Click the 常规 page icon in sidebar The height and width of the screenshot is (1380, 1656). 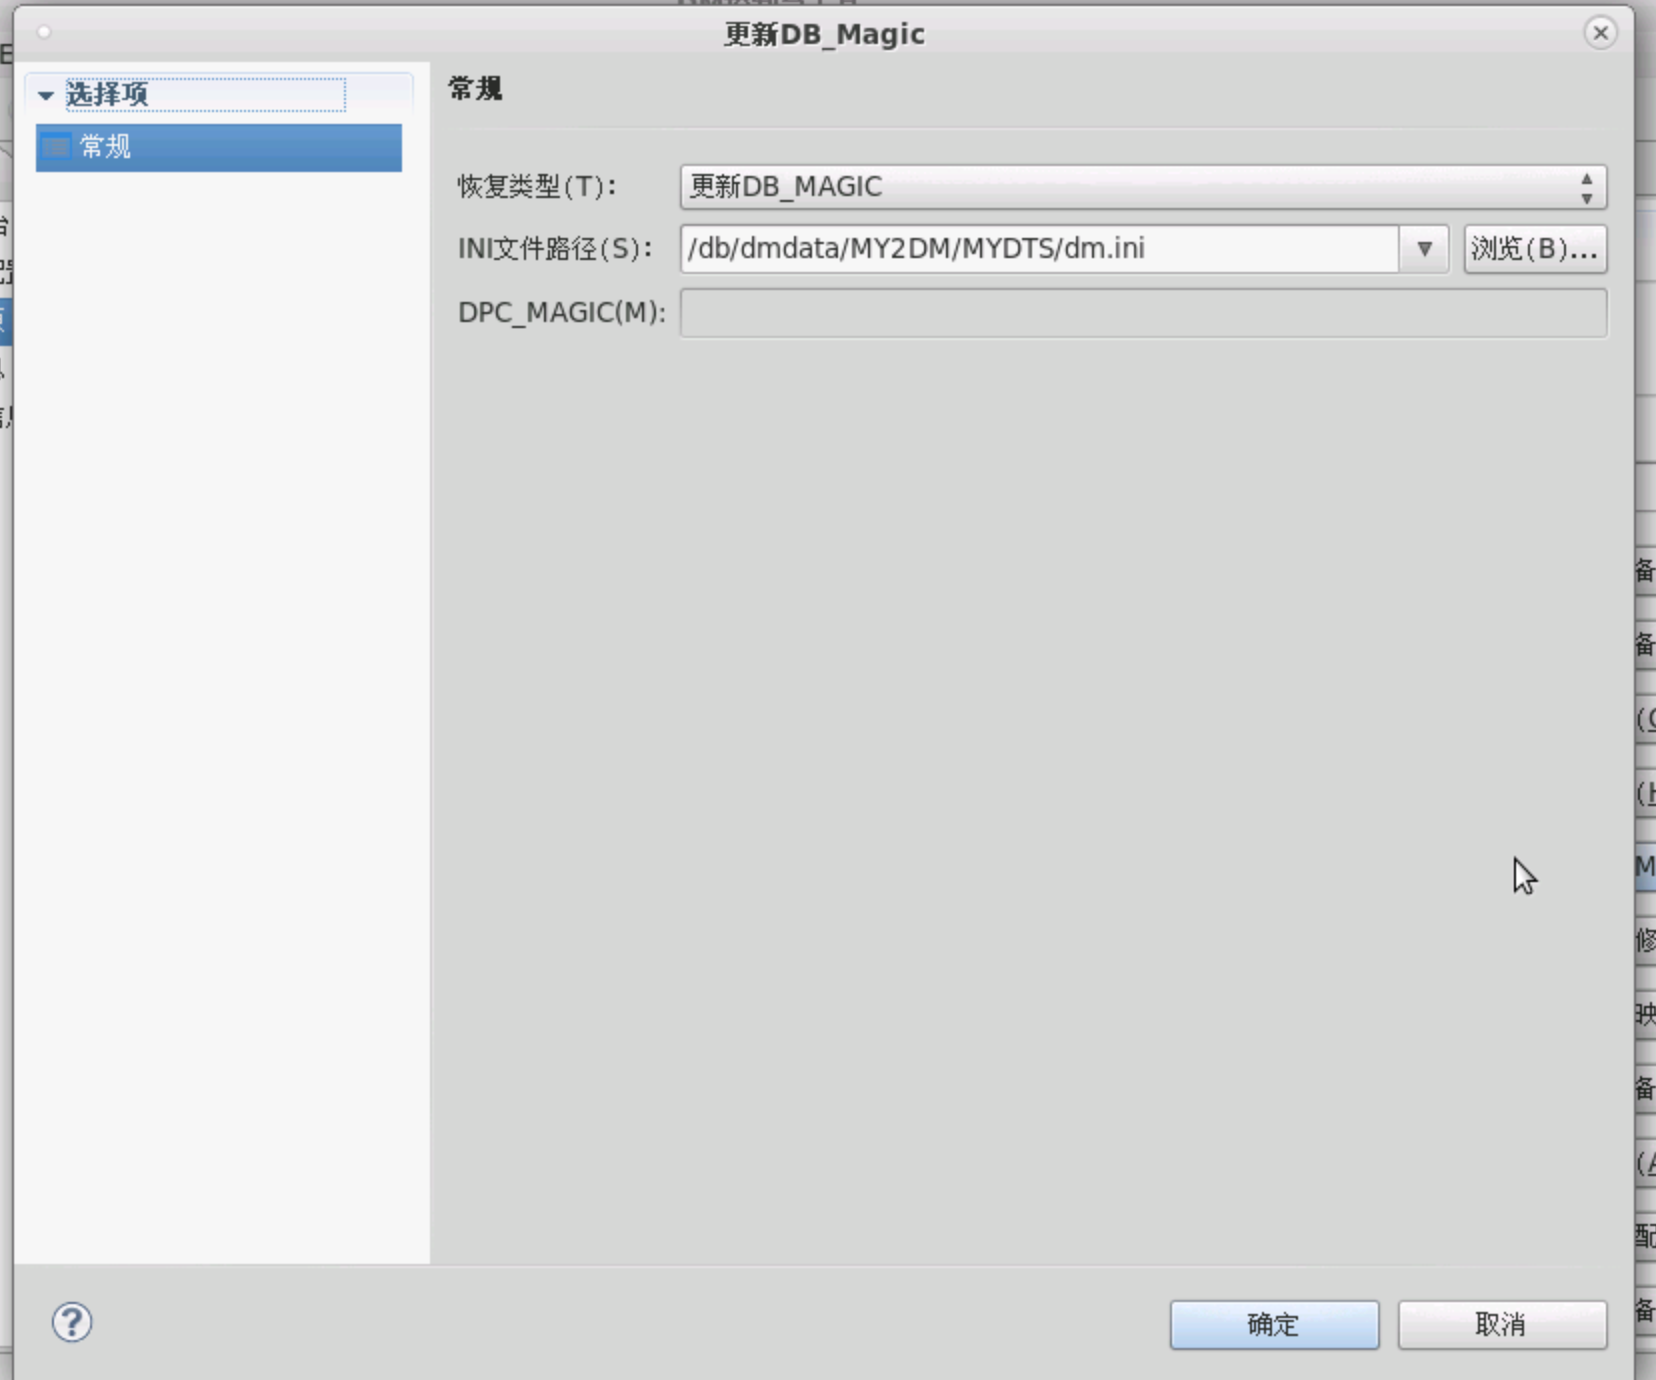tap(56, 147)
